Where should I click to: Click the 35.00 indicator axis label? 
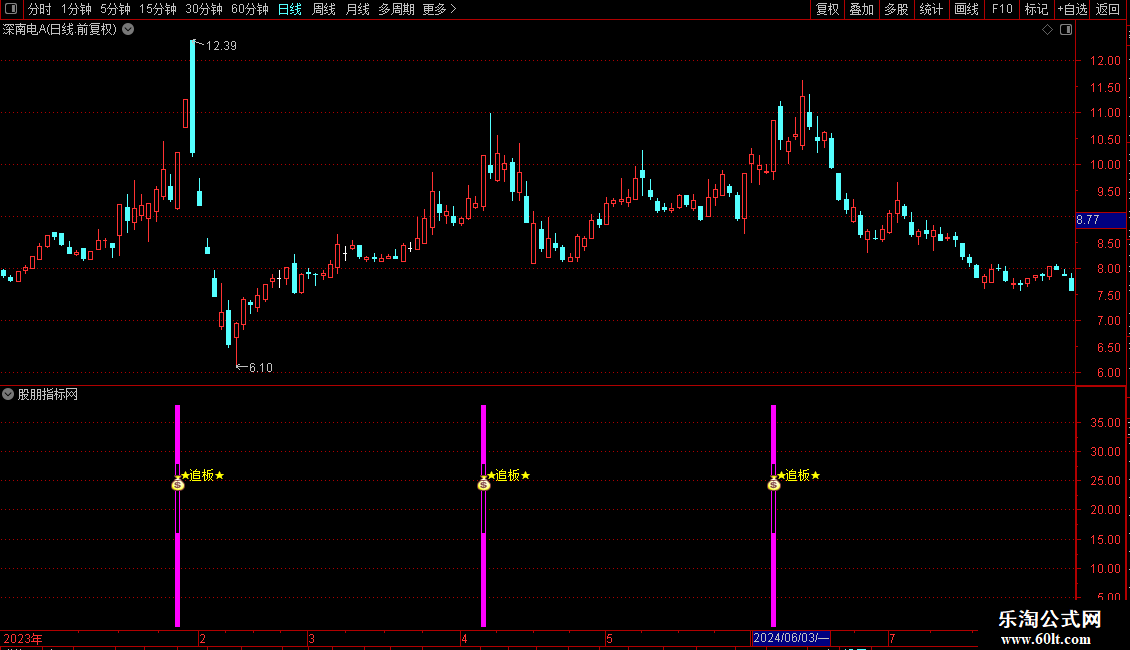click(x=1105, y=422)
